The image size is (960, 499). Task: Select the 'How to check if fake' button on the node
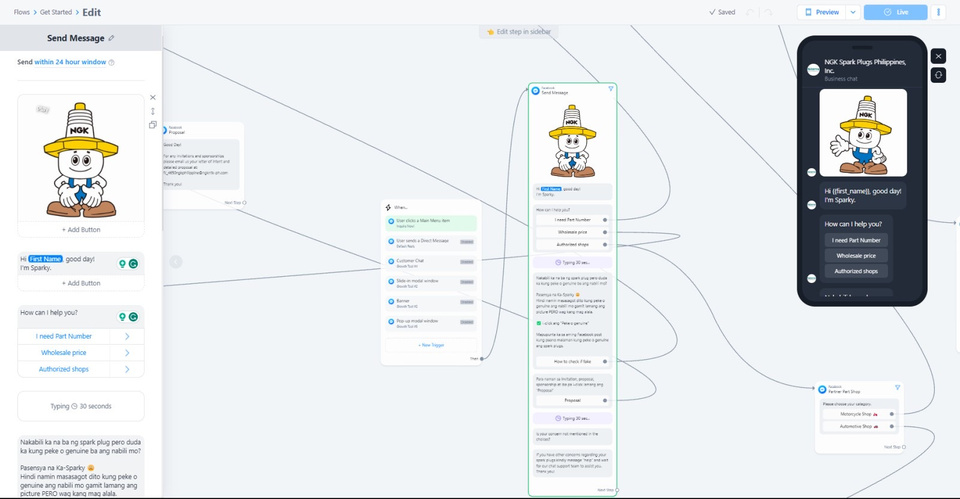pos(572,361)
